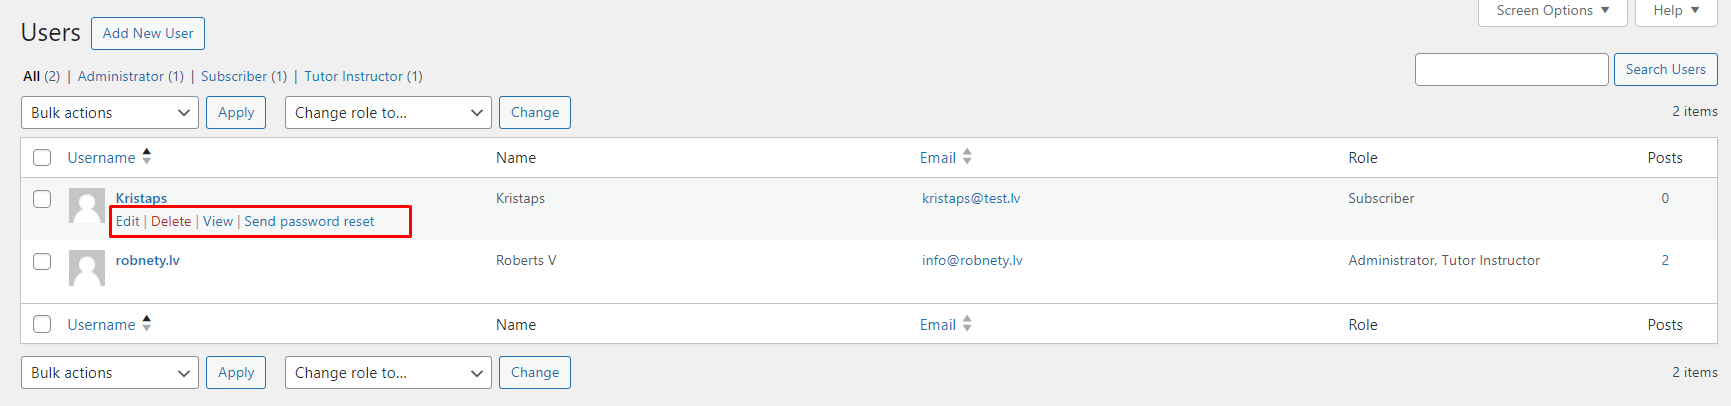Click the Add New User button
Image resolution: width=1731 pixels, height=406 pixels.
pos(148,33)
